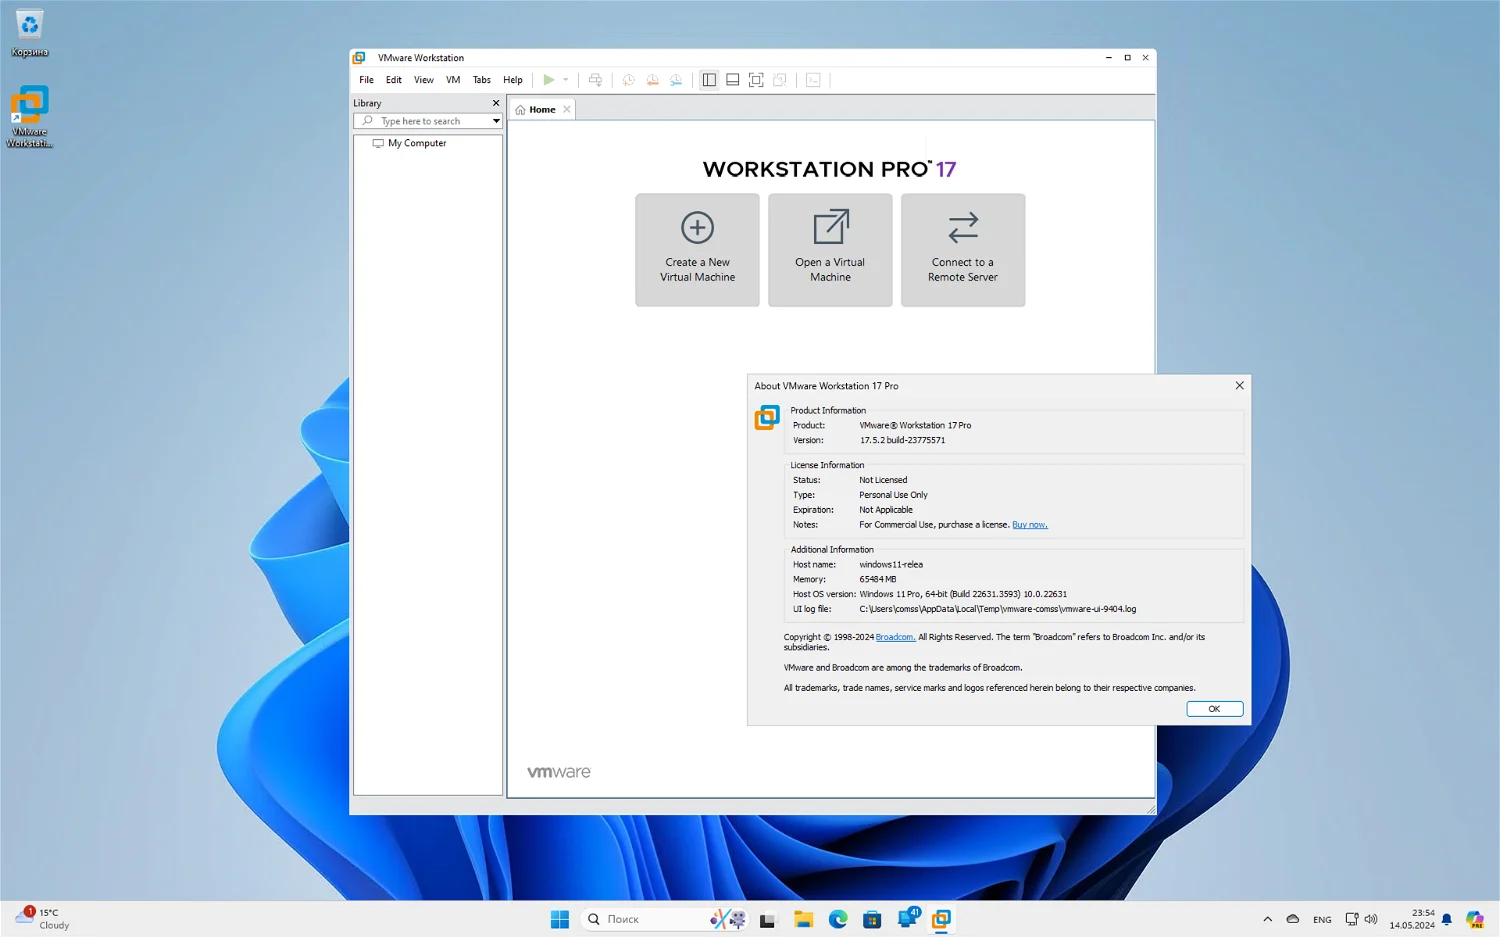Click Open a Virtual Machine tile
This screenshot has width=1500, height=938.
[830, 250]
